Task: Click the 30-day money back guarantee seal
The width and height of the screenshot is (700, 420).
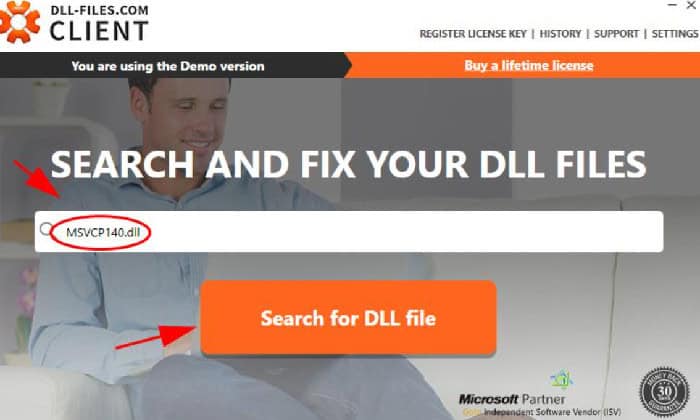Action: pyautogui.click(x=664, y=392)
